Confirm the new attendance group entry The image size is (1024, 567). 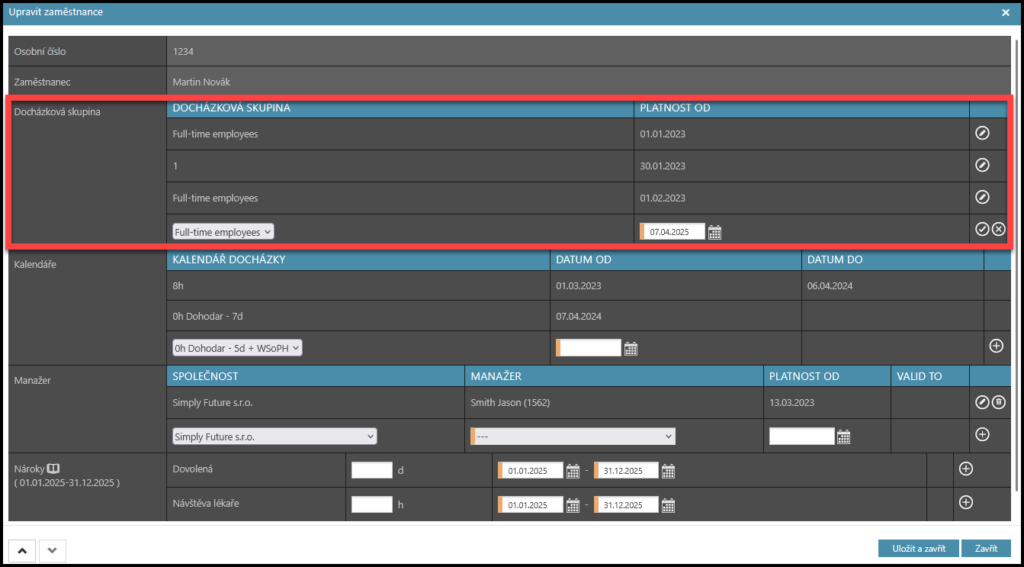pos(982,230)
